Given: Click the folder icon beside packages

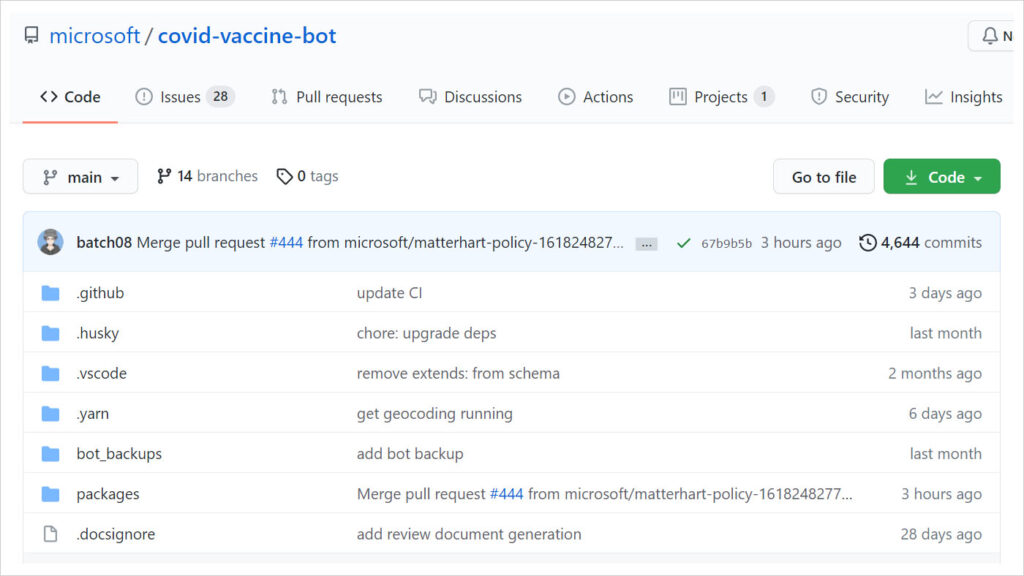Looking at the screenshot, I should click(51, 493).
